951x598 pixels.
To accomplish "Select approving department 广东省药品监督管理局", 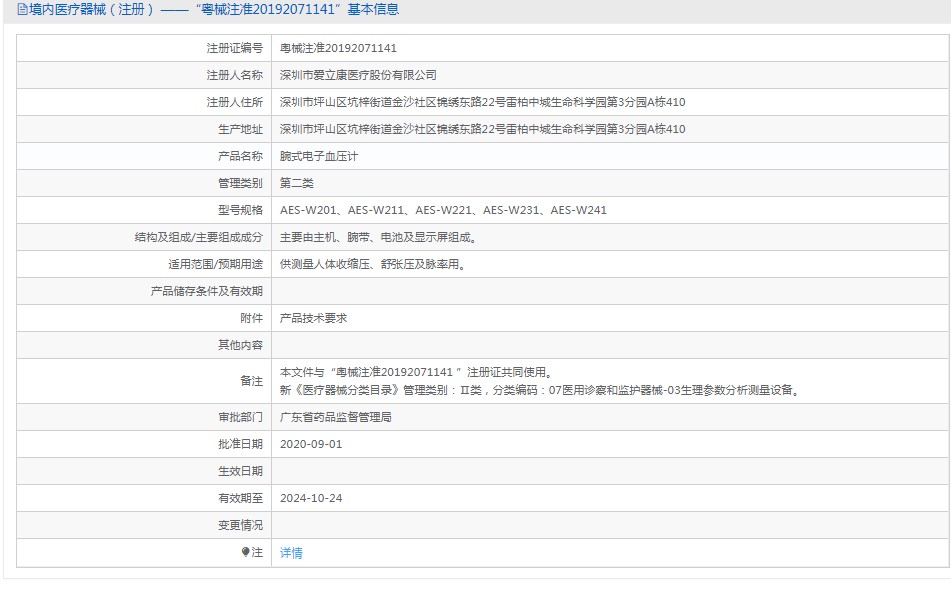I will pyautogui.click(x=335, y=417).
